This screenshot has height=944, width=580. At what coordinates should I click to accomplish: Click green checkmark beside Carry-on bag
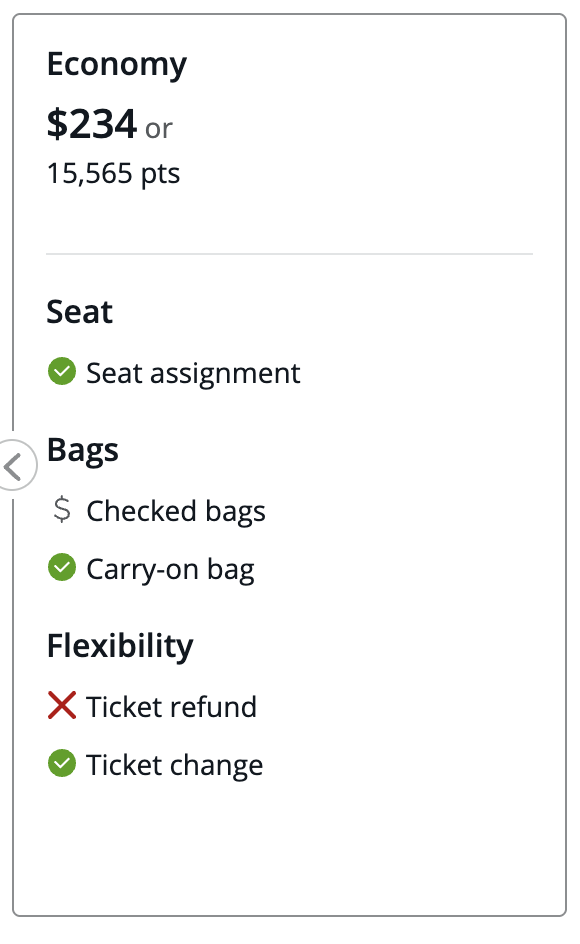tap(62, 567)
